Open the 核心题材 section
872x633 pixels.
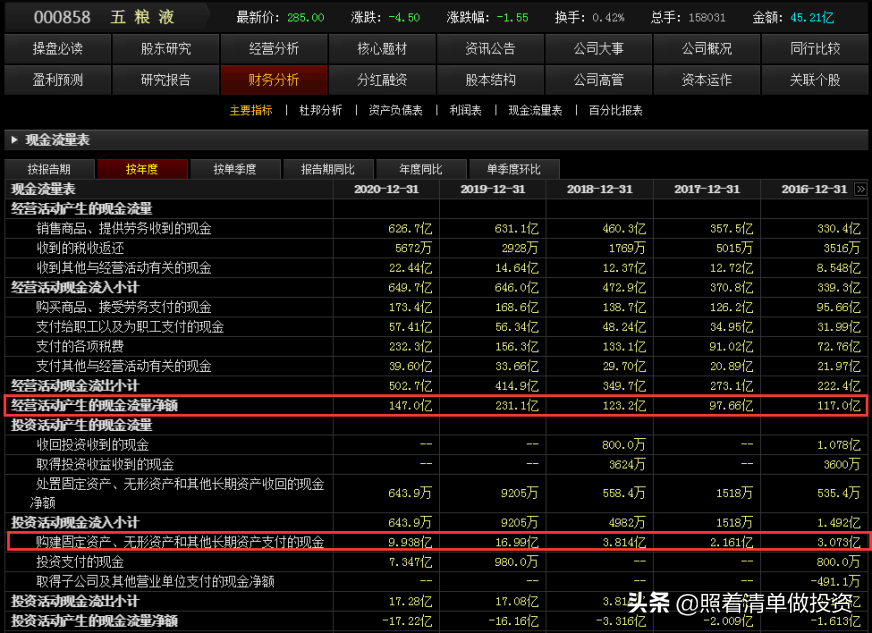(382, 47)
